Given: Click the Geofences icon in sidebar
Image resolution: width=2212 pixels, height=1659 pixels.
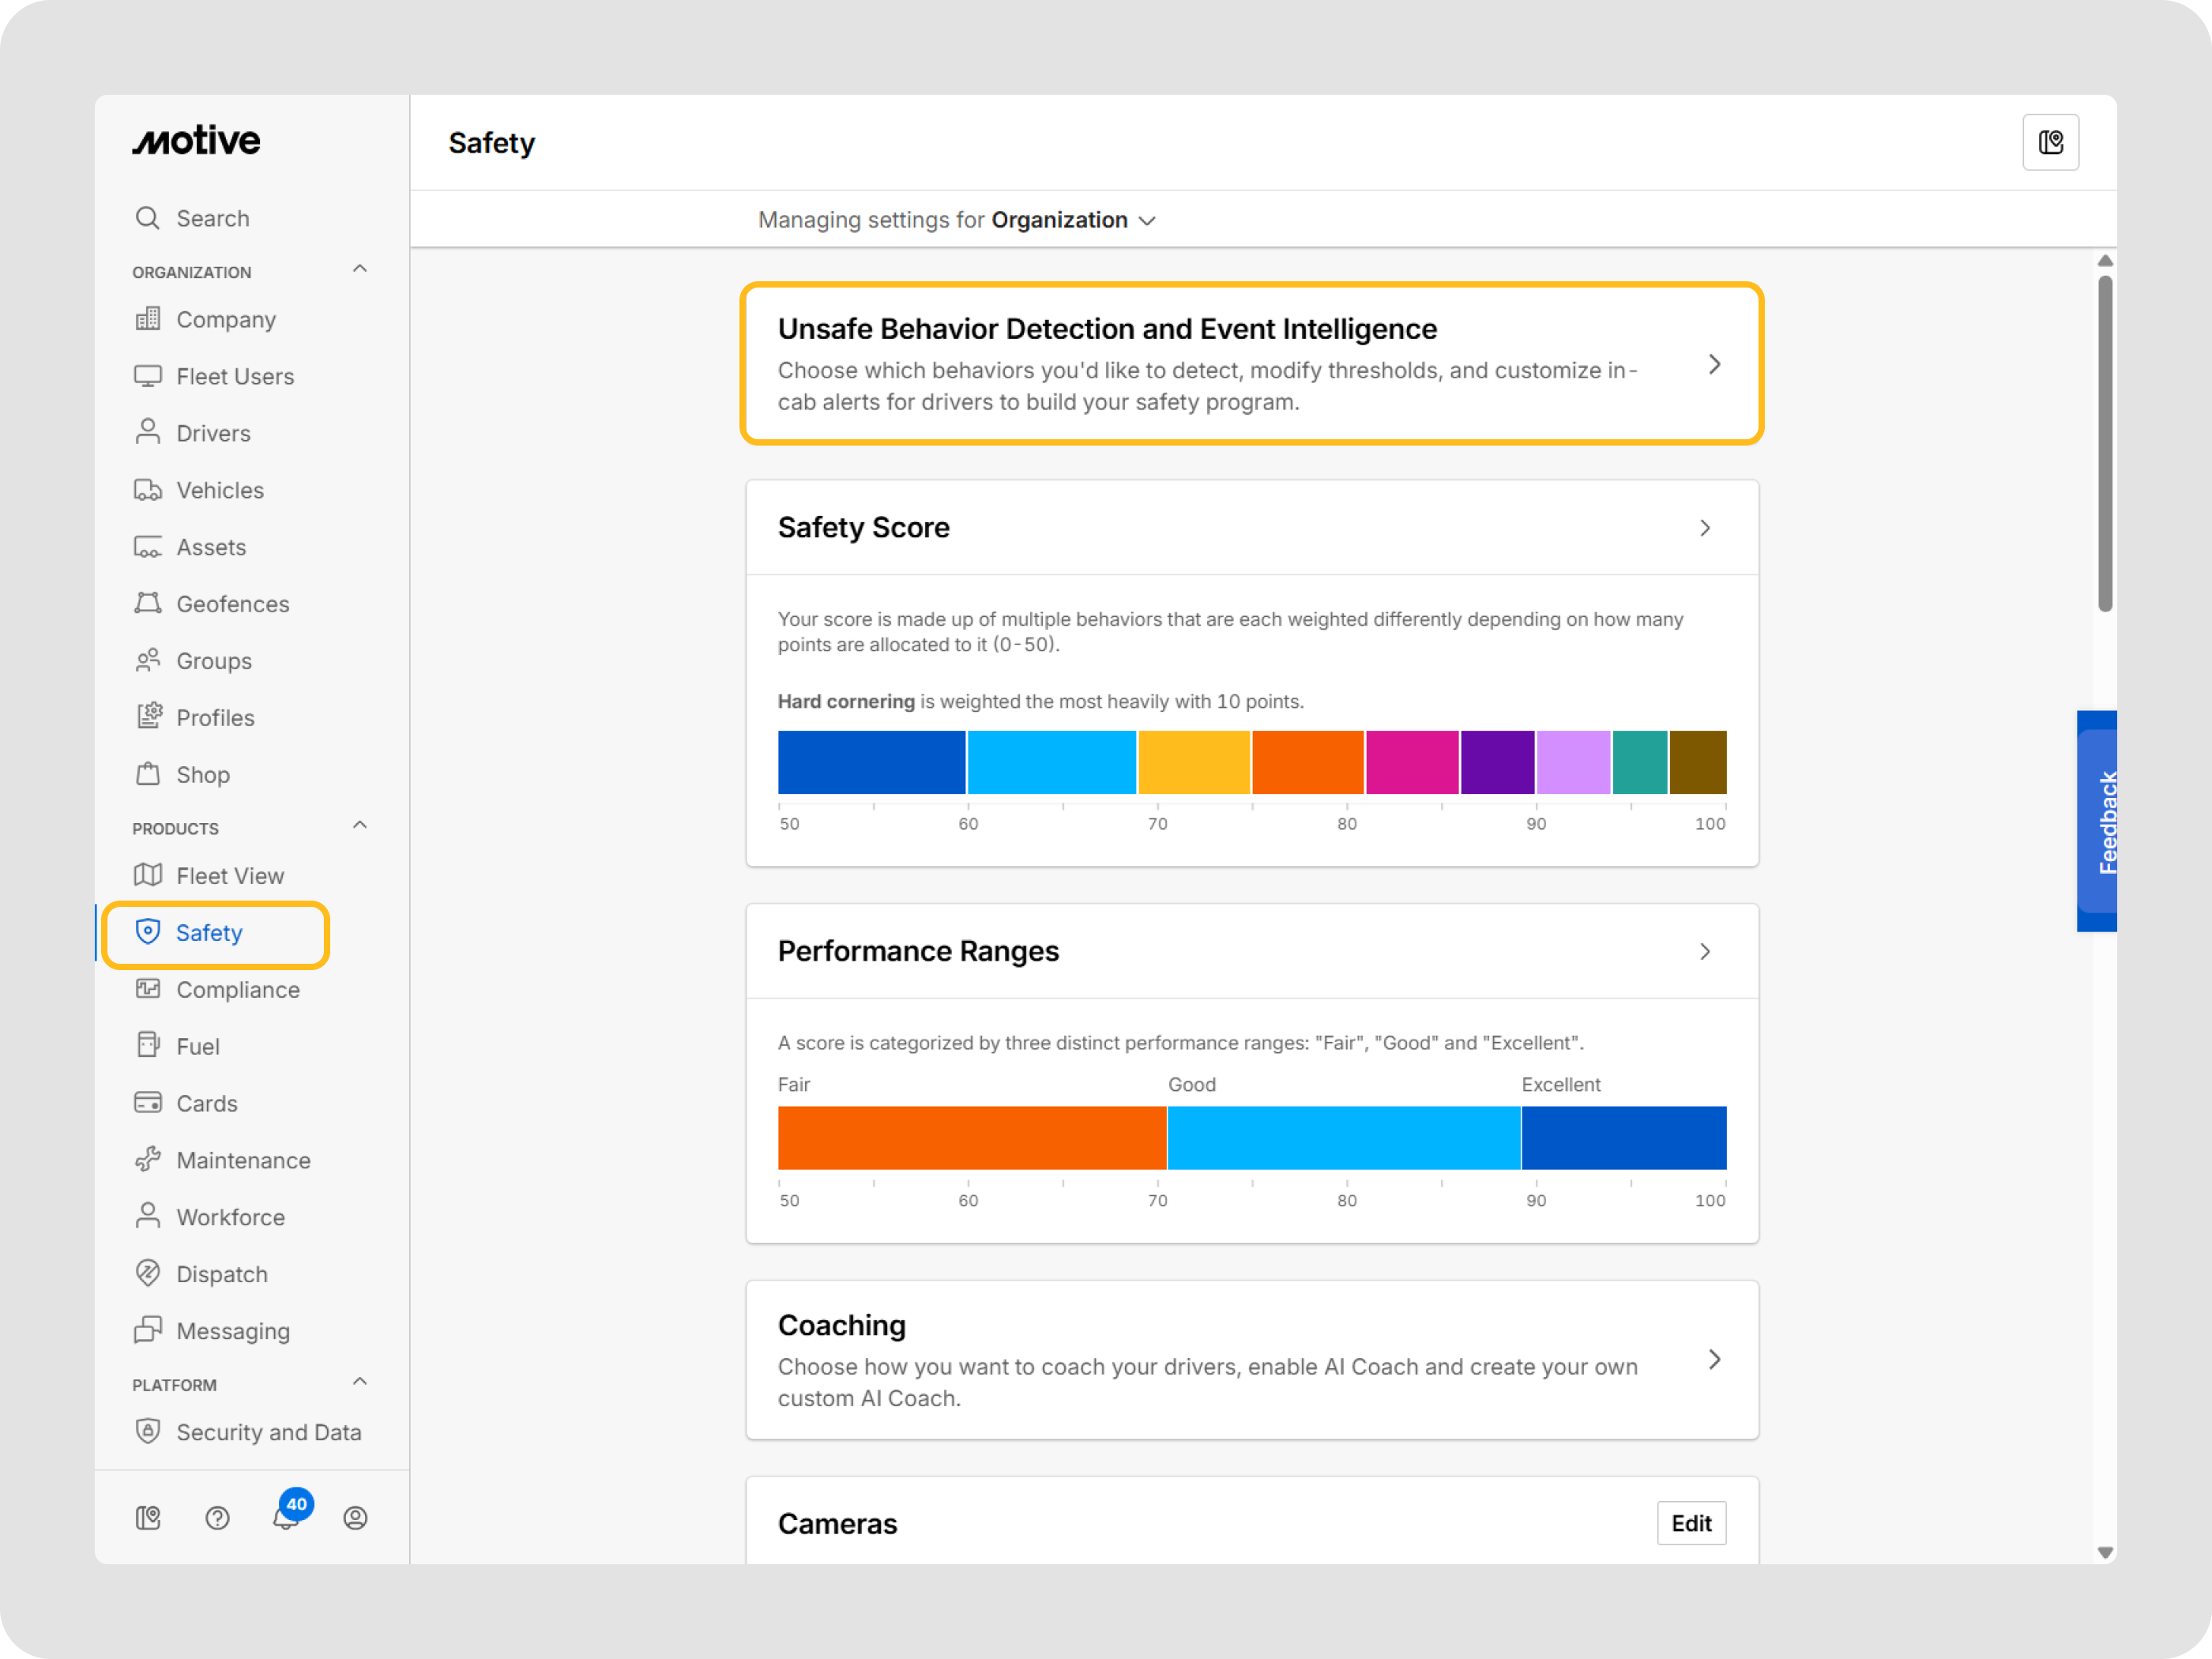Looking at the screenshot, I should coord(148,603).
